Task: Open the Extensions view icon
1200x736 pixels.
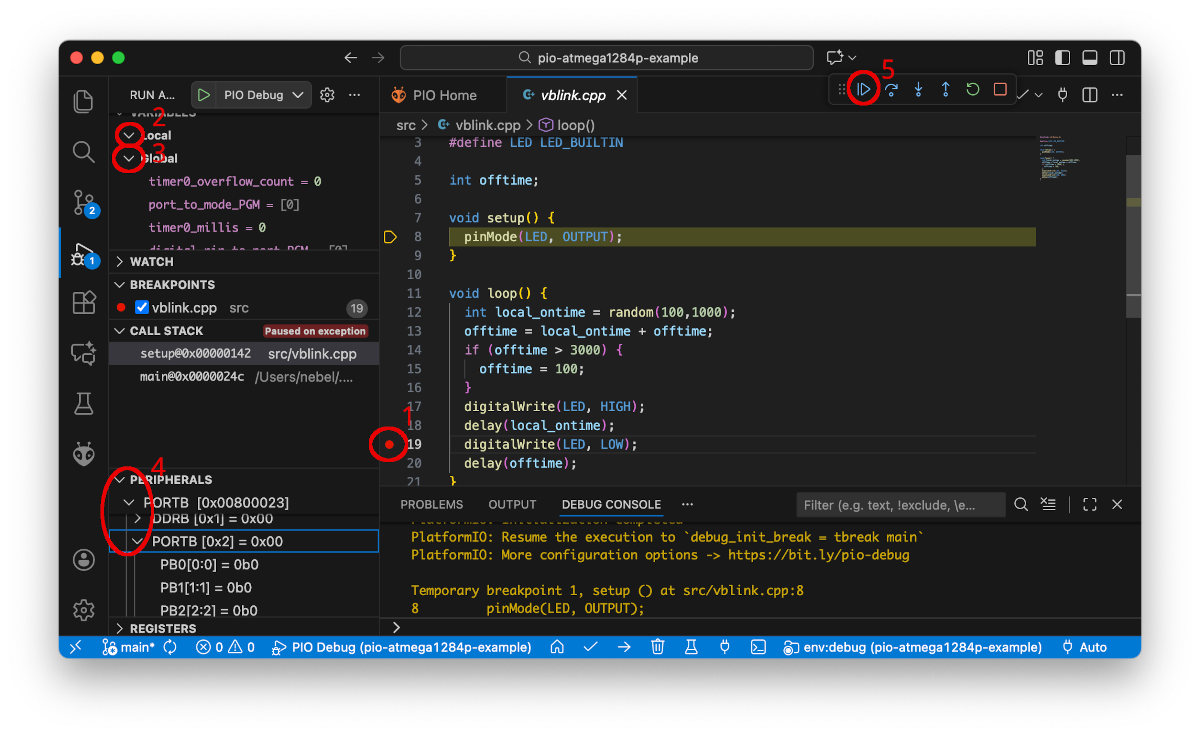Action: [x=84, y=303]
